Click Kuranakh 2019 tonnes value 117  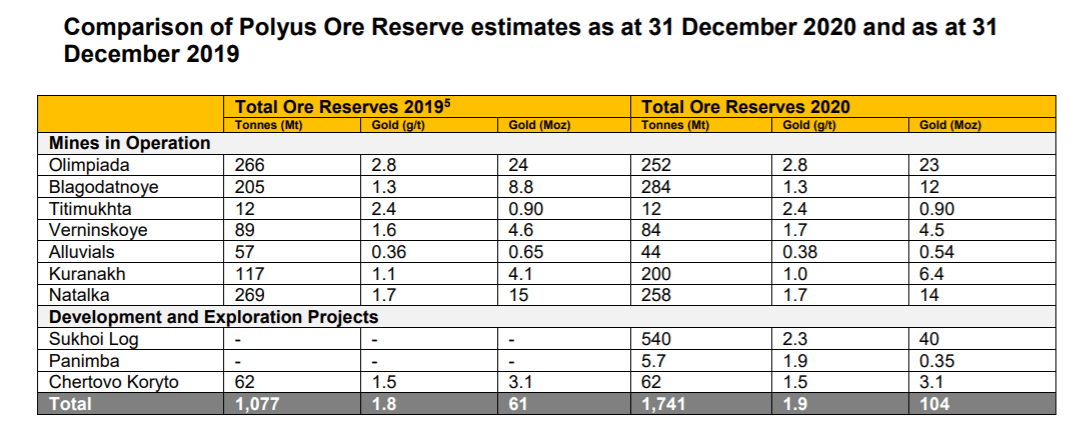[x=250, y=274]
